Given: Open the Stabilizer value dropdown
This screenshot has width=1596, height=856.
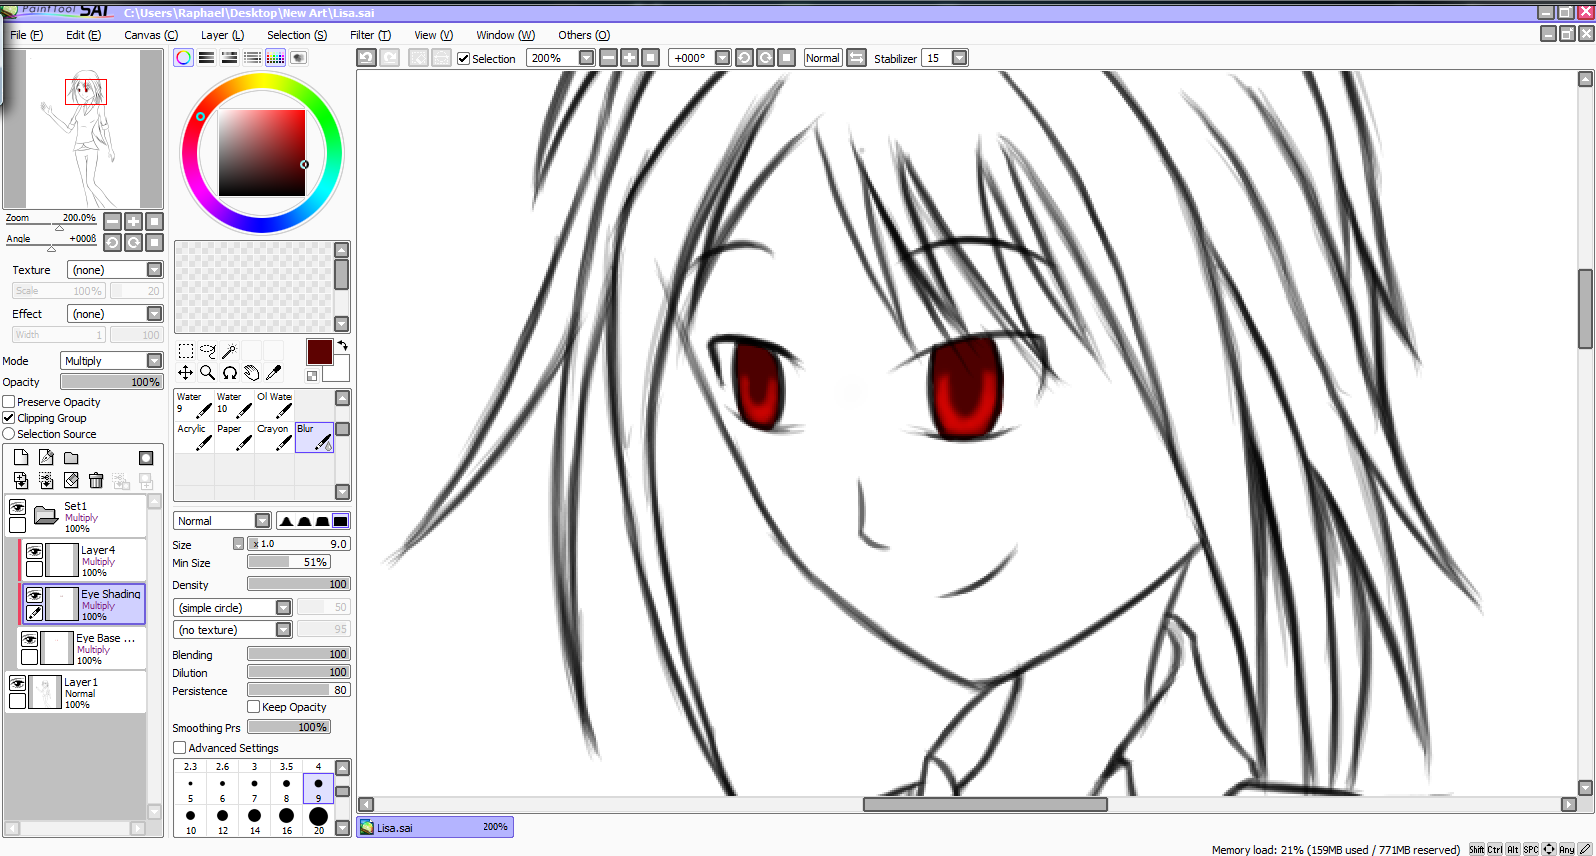Looking at the screenshot, I should (959, 58).
